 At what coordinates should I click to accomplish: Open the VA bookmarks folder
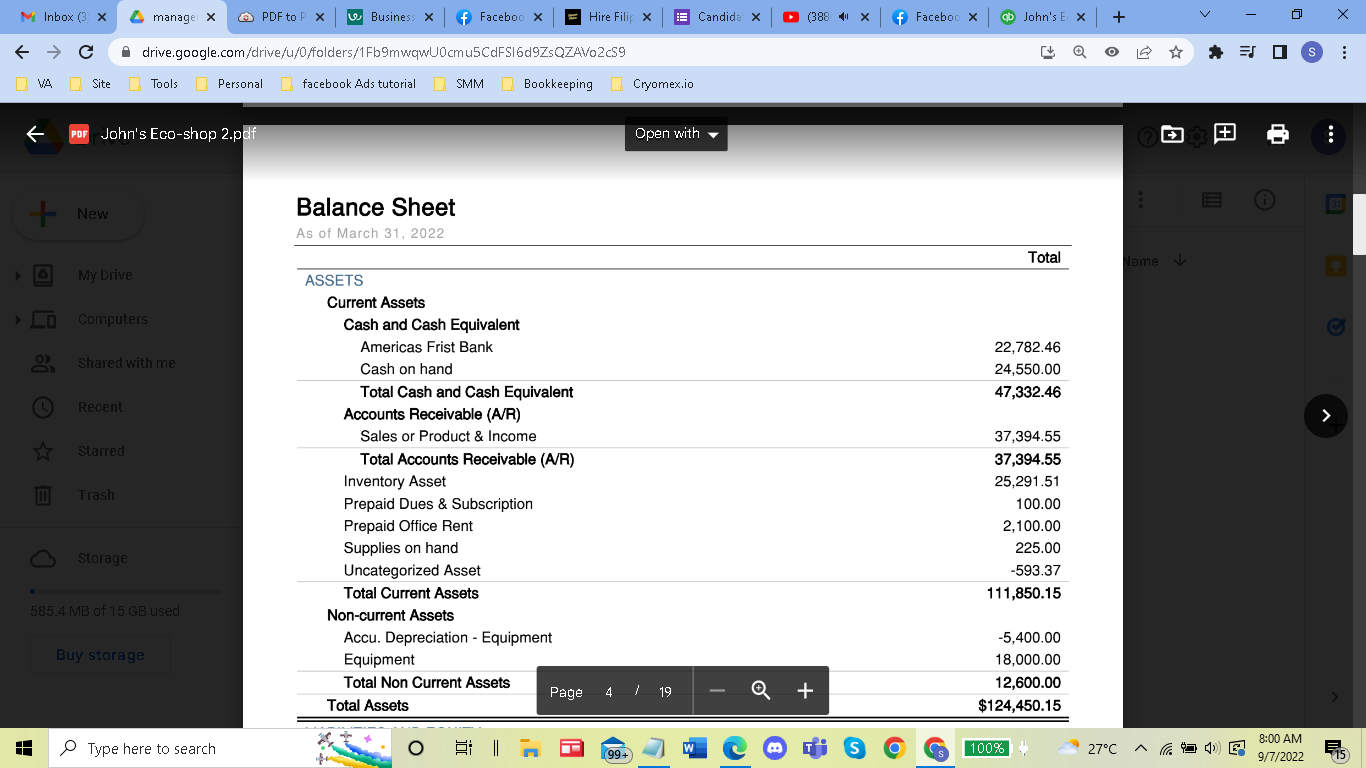[35, 84]
